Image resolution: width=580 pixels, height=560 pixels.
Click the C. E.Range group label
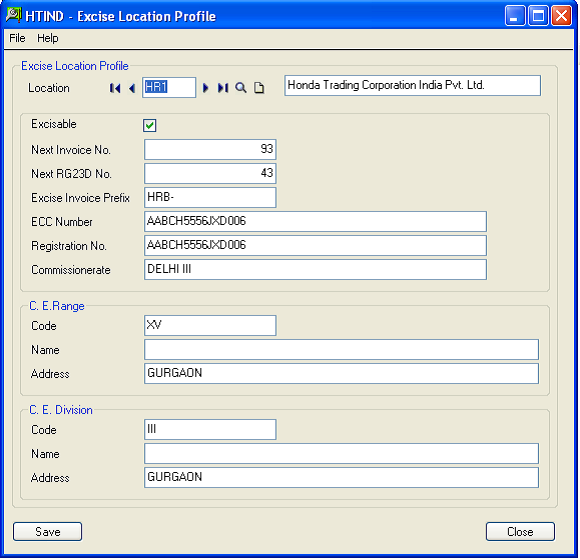(x=57, y=306)
